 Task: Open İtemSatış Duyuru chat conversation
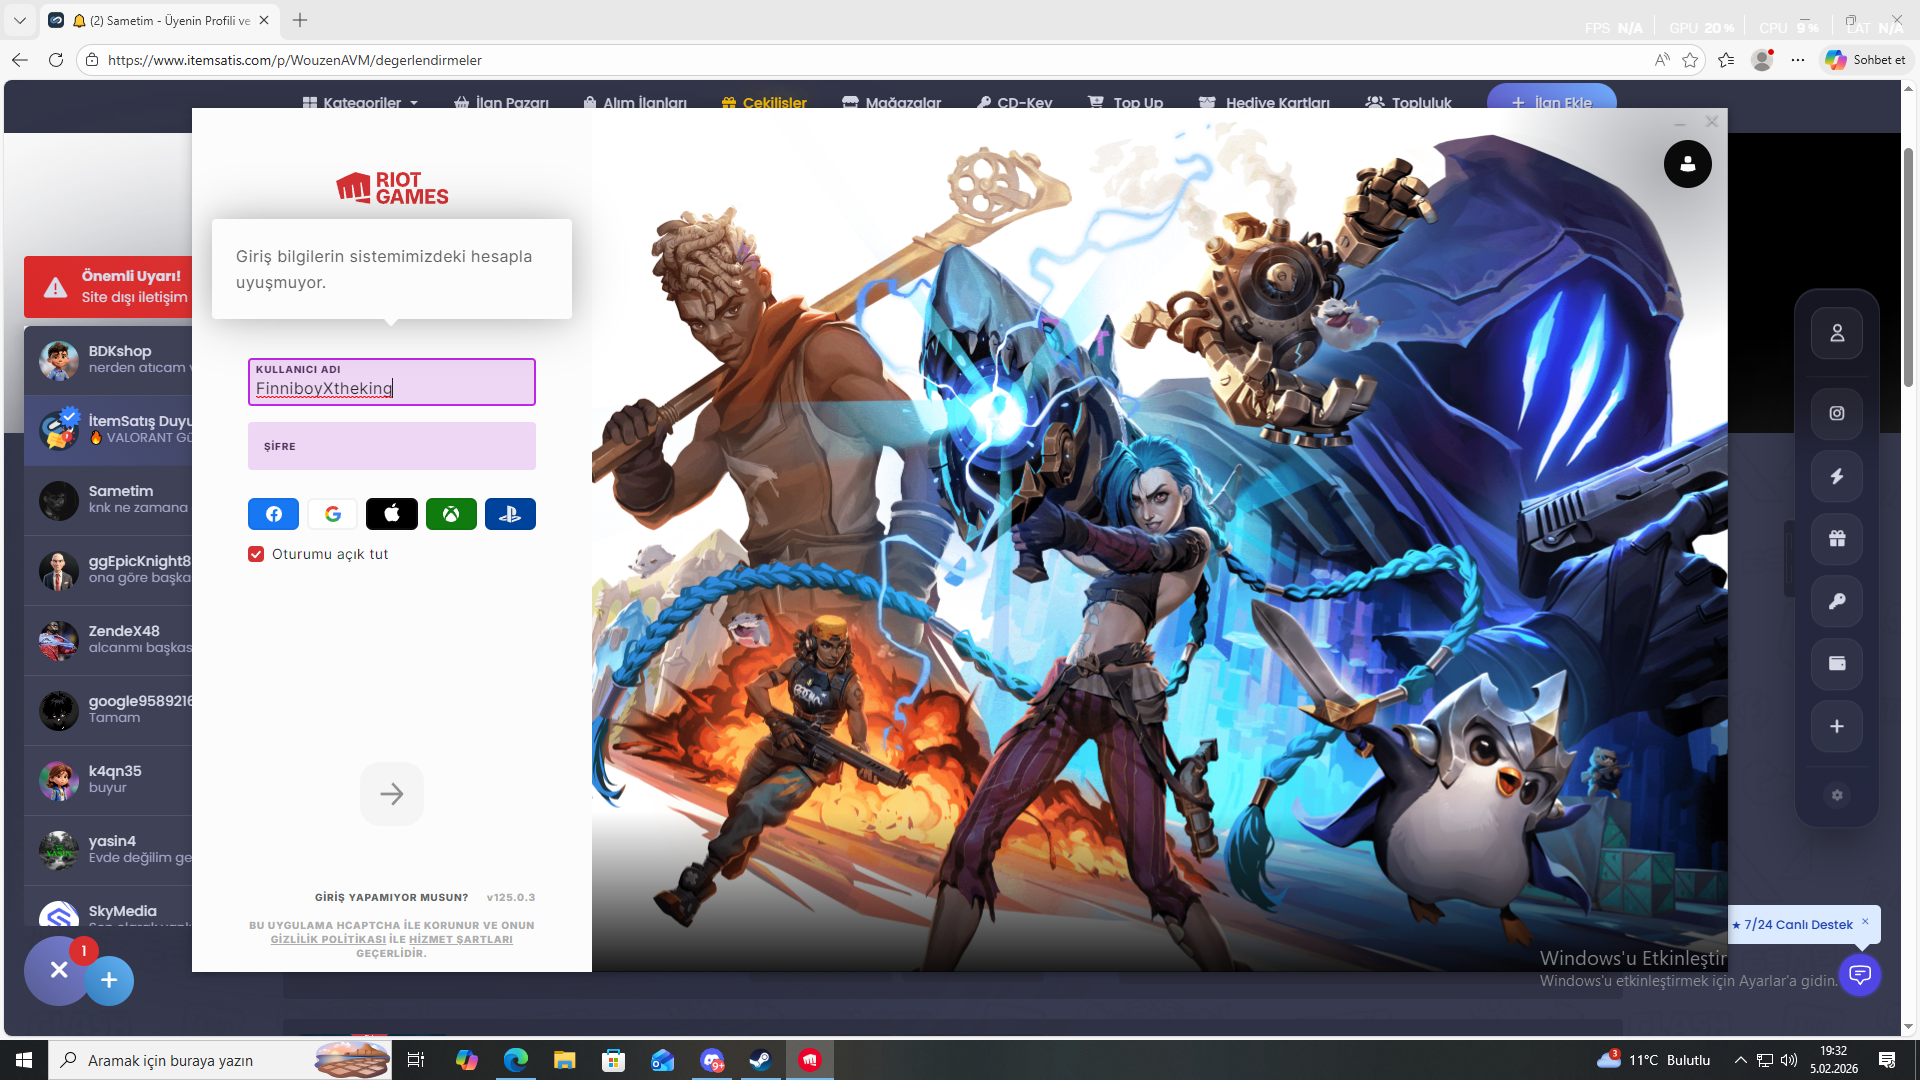pyautogui.click(x=108, y=430)
